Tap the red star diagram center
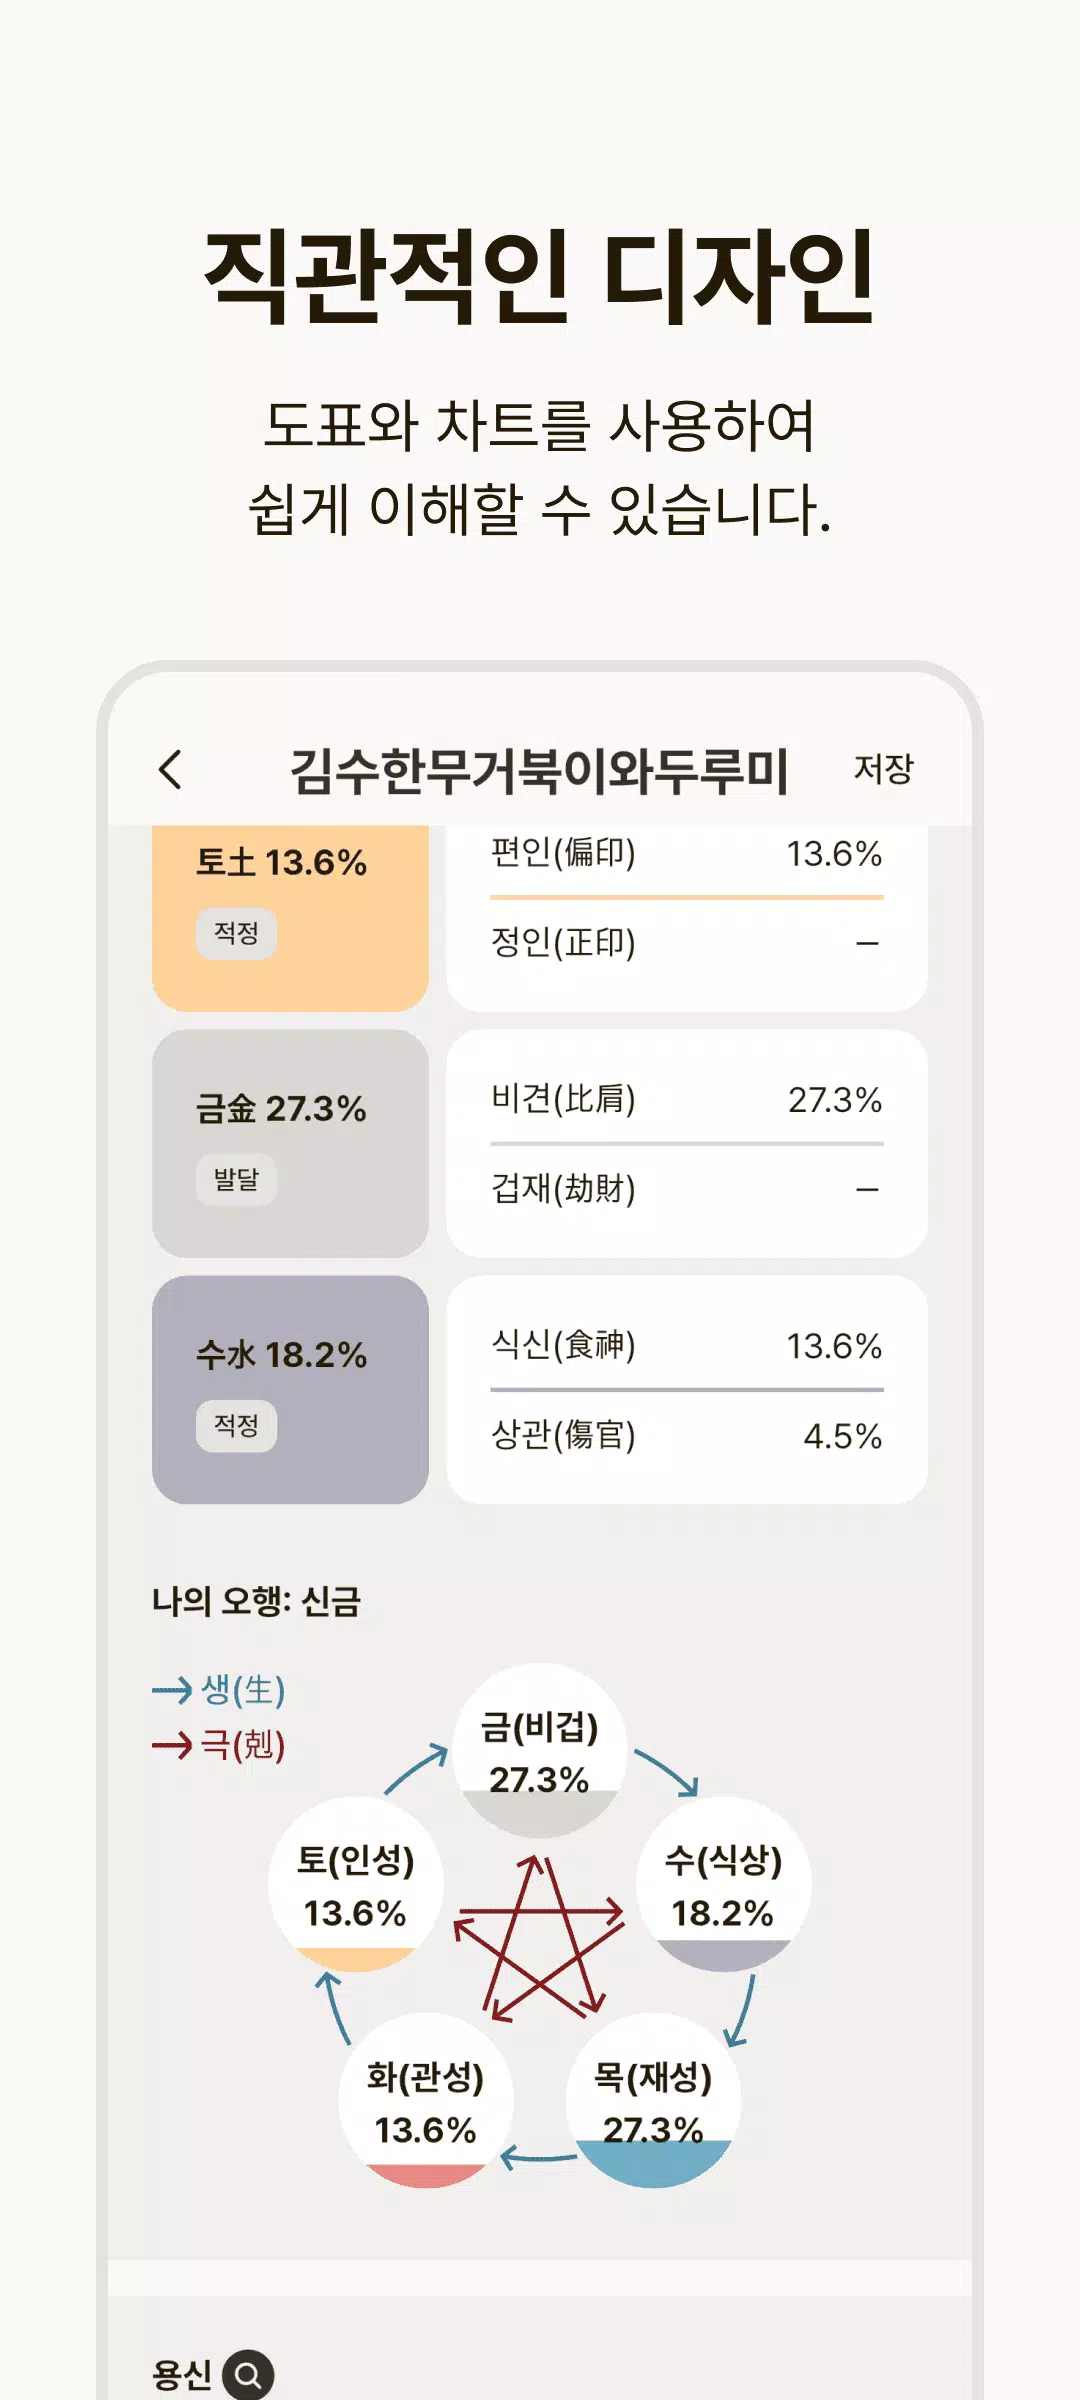The height and width of the screenshot is (2400, 1080). (x=539, y=1937)
